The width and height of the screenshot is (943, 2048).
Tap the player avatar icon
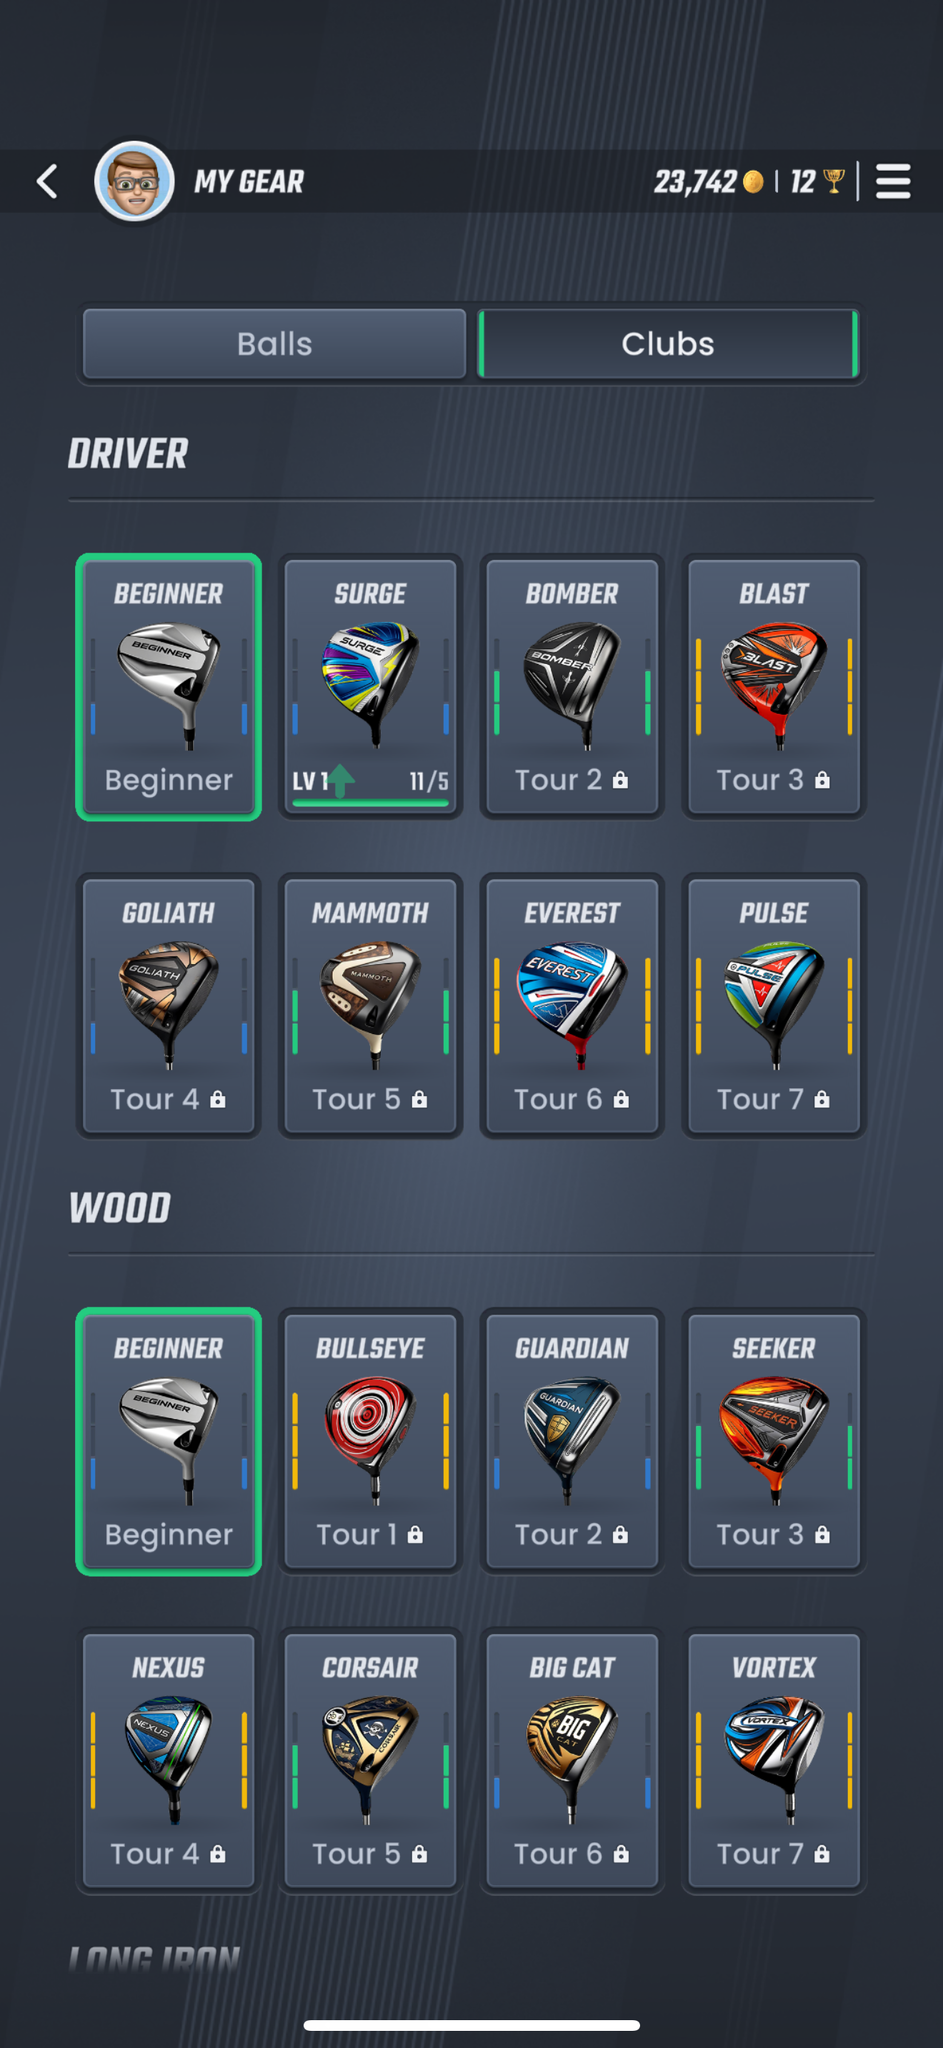pos(134,181)
